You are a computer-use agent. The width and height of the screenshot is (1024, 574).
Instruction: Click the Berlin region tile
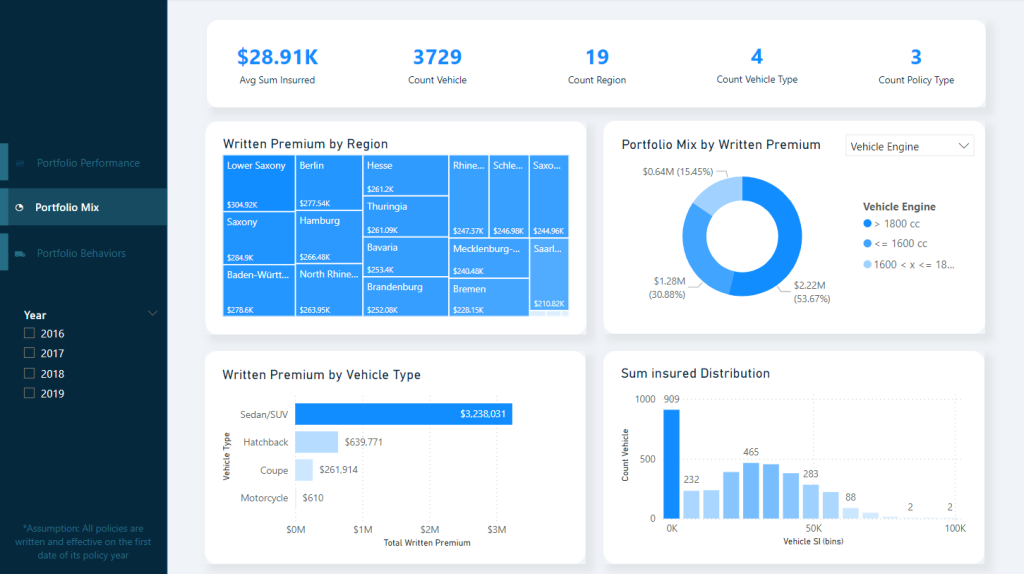328,183
